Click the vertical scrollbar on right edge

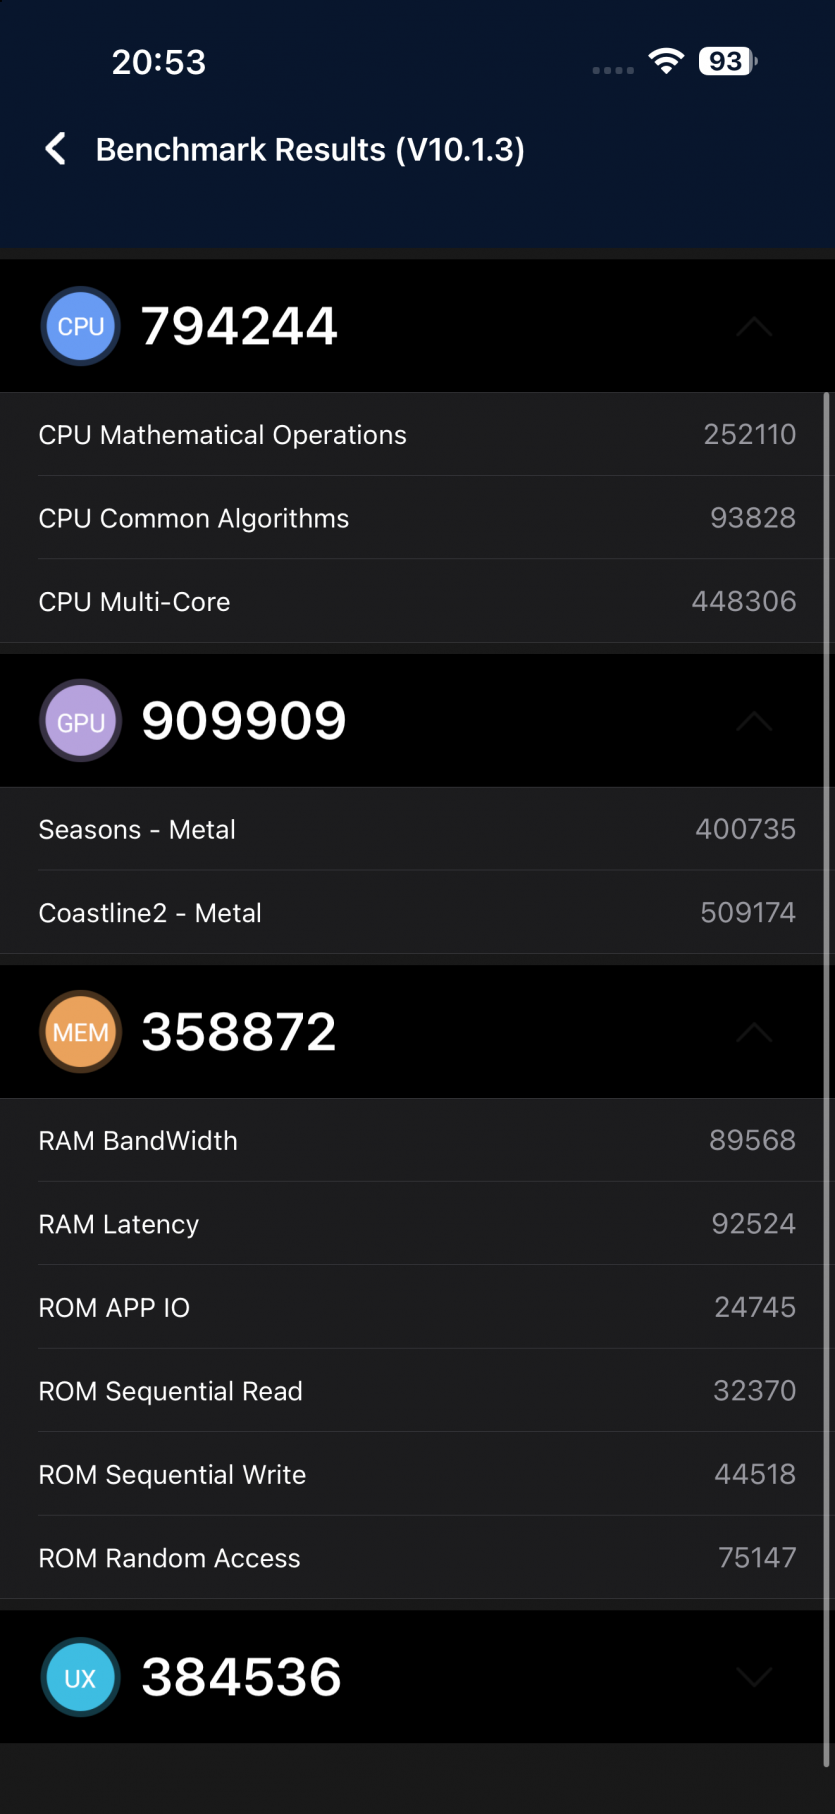point(826,1080)
